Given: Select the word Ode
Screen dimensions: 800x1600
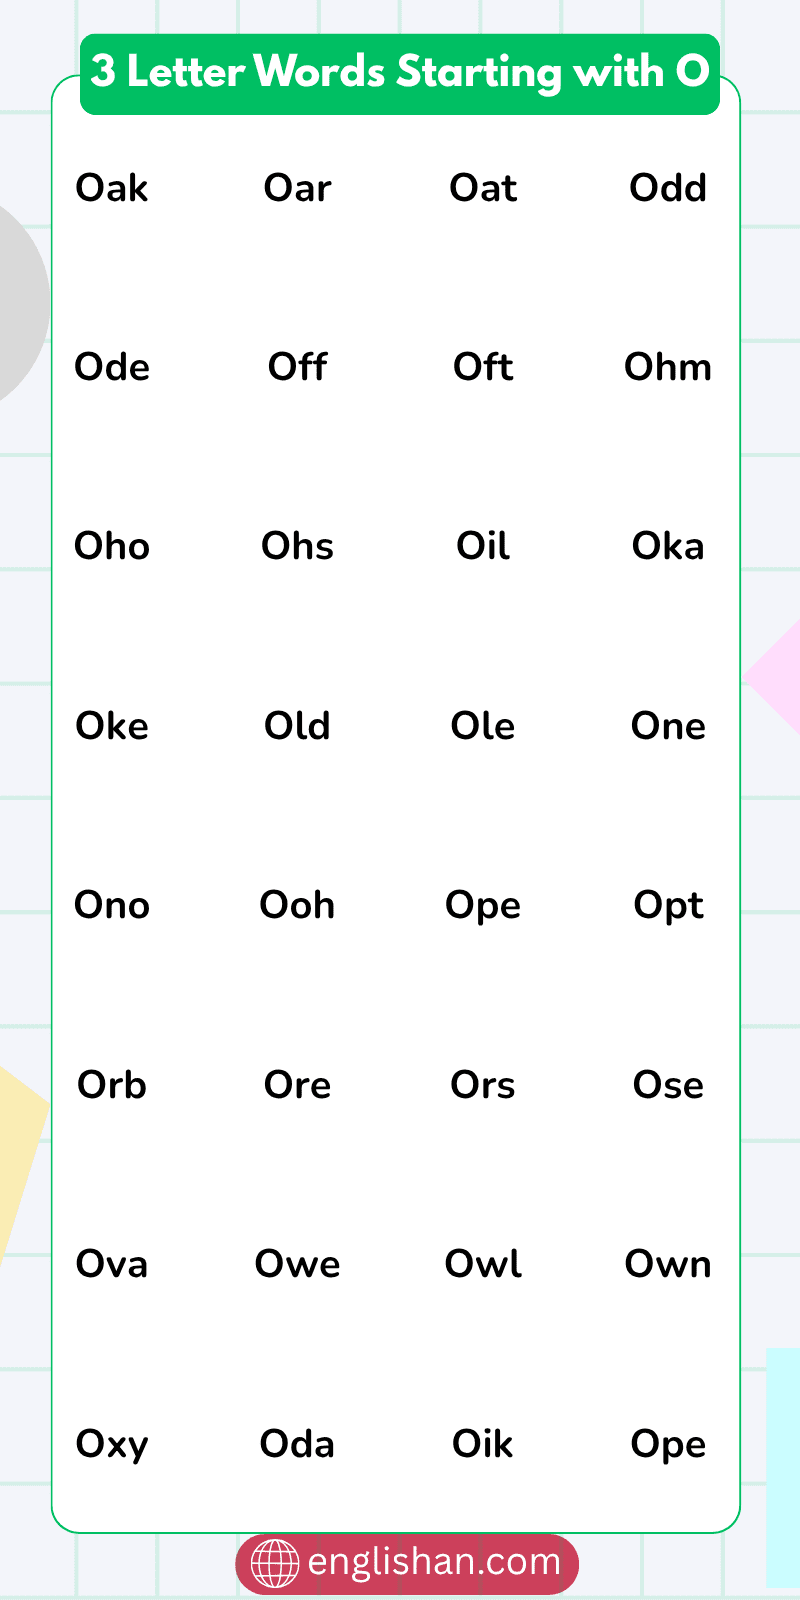Looking at the screenshot, I should [x=112, y=367].
